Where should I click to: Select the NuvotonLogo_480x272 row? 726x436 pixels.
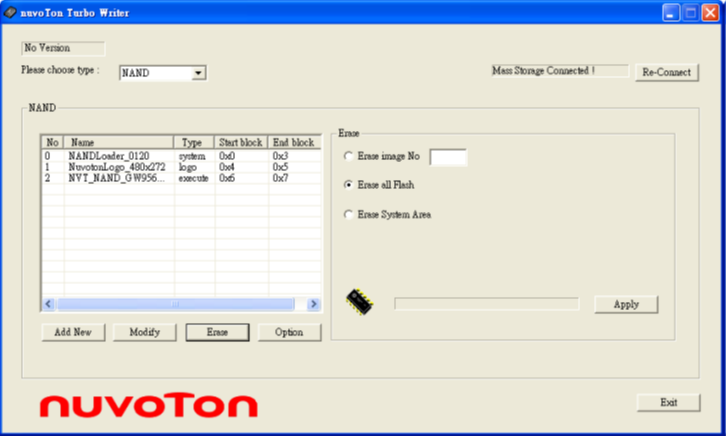pyautogui.click(x=182, y=167)
